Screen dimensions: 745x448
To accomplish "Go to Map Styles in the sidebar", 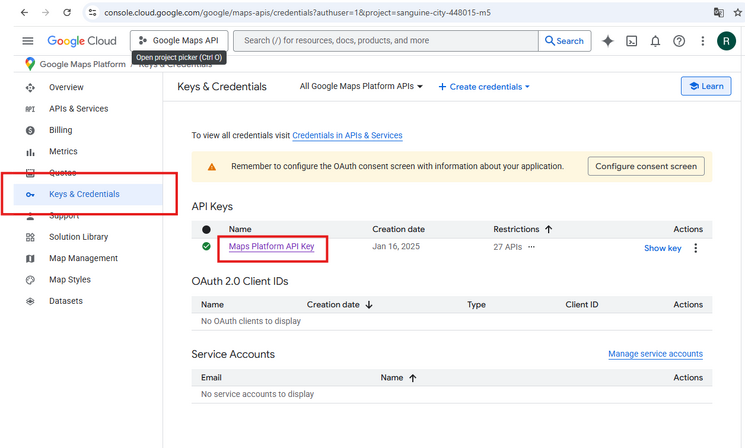I will pos(69,280).
